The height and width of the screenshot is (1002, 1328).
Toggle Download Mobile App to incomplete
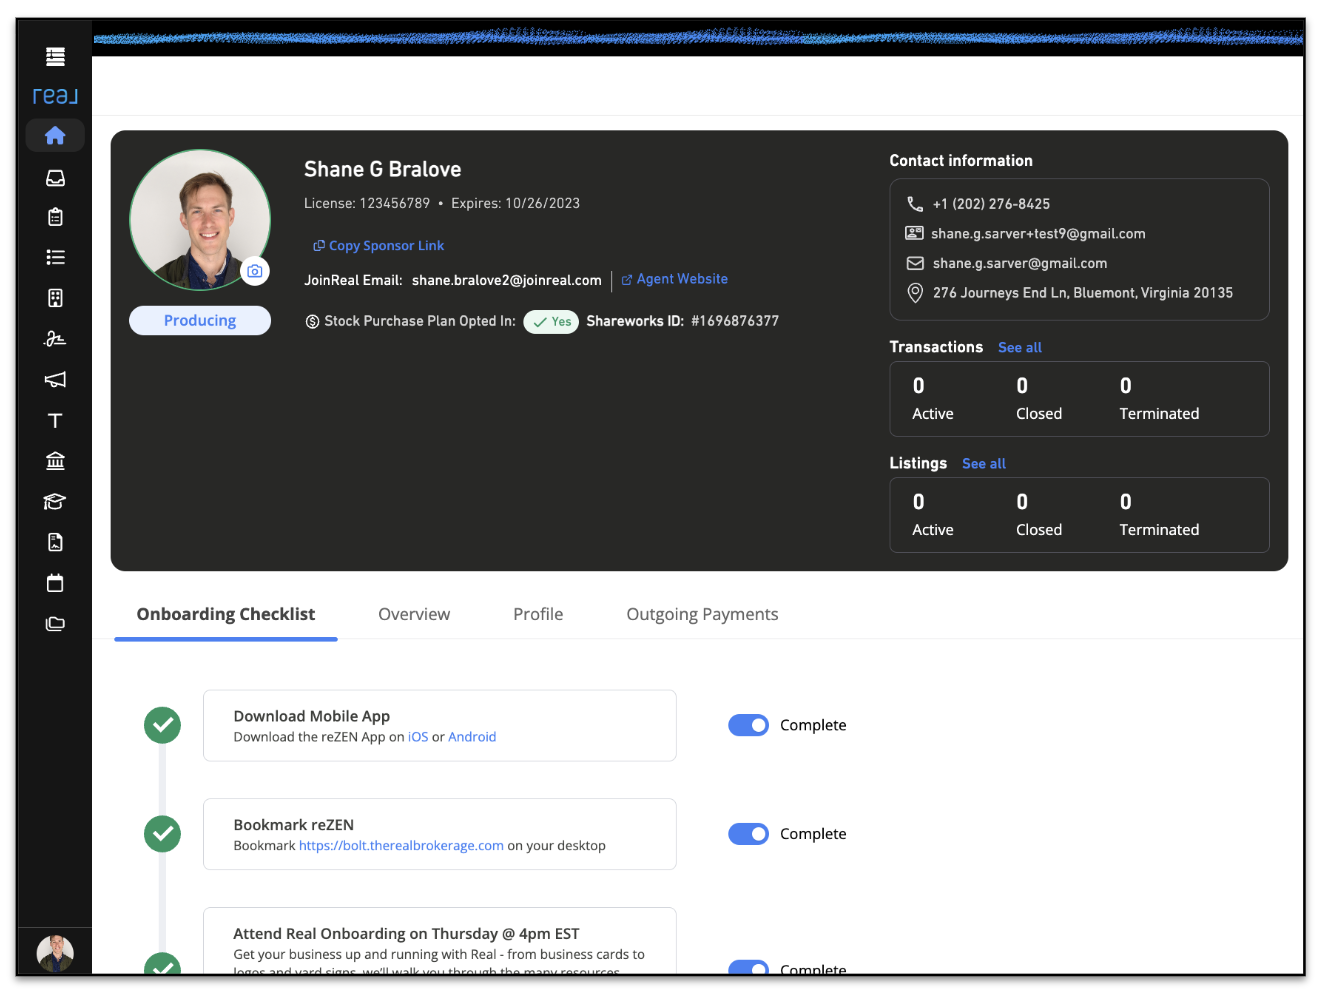pyautogui.click(x=748, y=725)
